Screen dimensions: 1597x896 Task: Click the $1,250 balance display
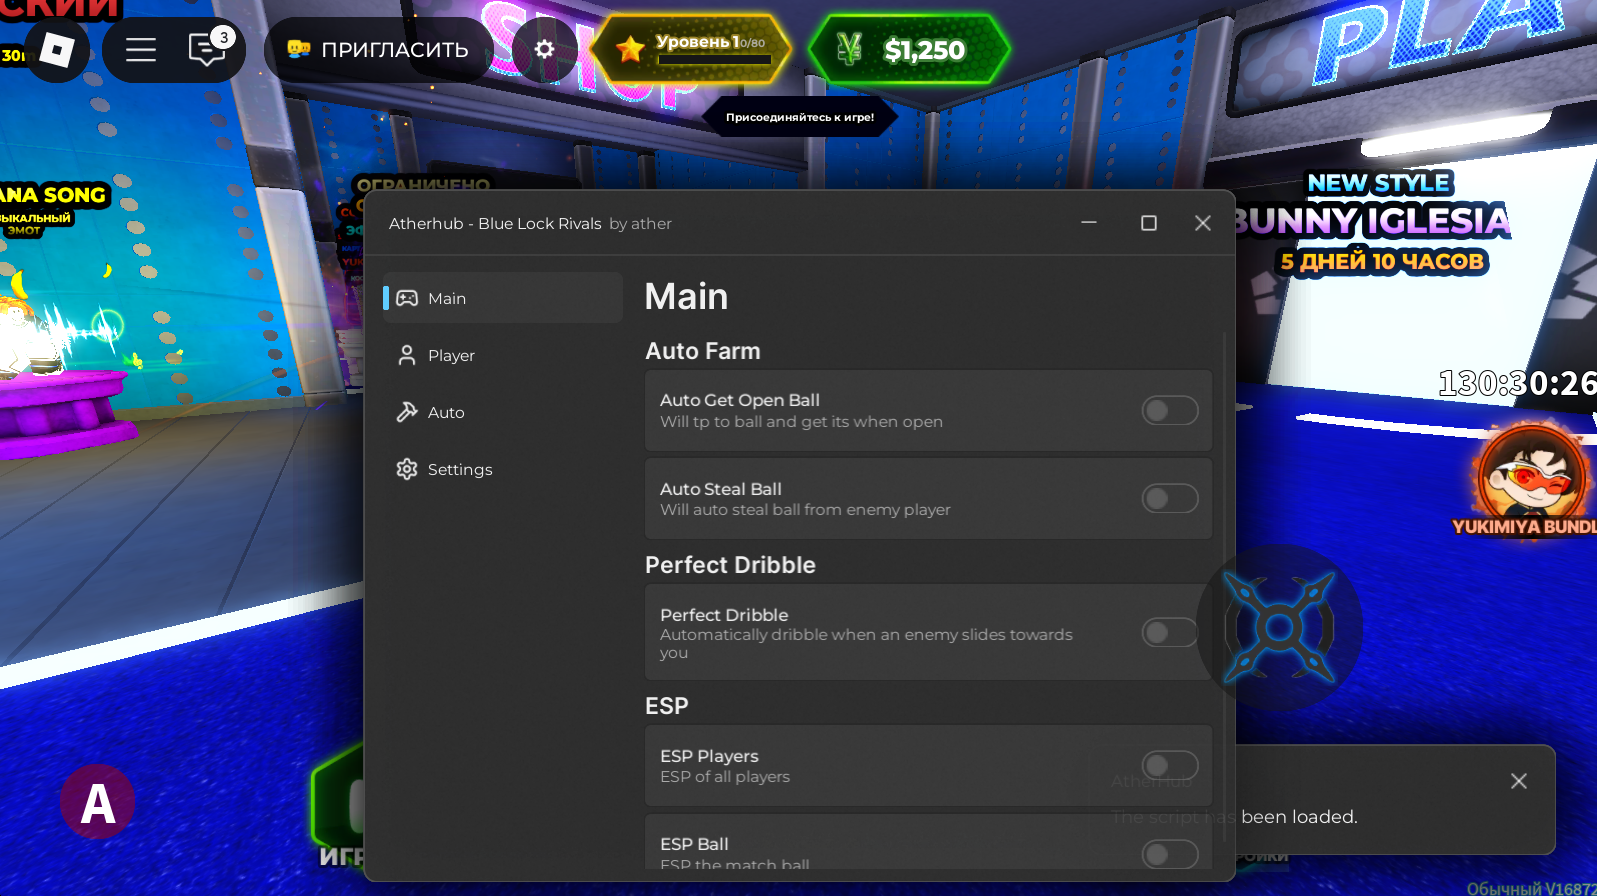[x=924, y=50]
